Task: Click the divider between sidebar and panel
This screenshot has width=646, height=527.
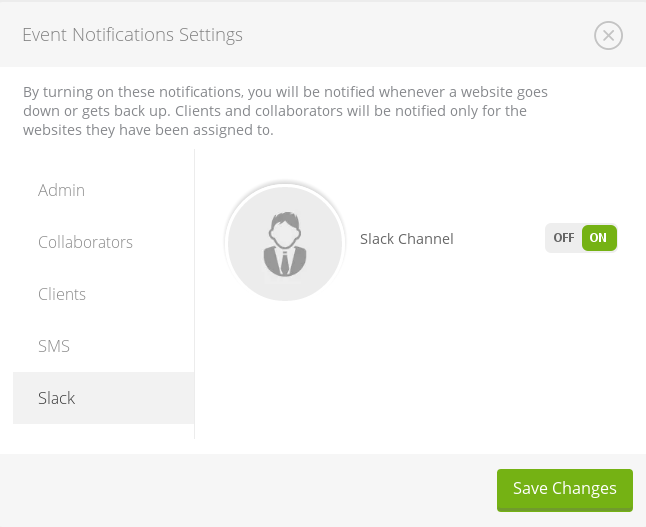Action: 194,300
